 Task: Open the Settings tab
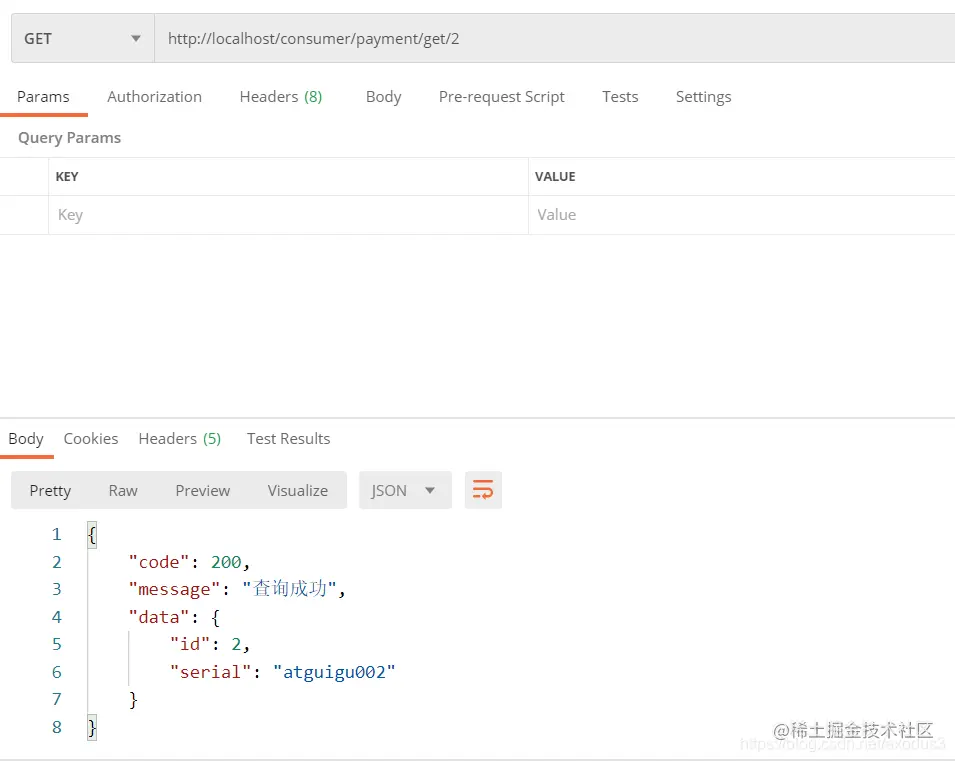coord(703,97)
